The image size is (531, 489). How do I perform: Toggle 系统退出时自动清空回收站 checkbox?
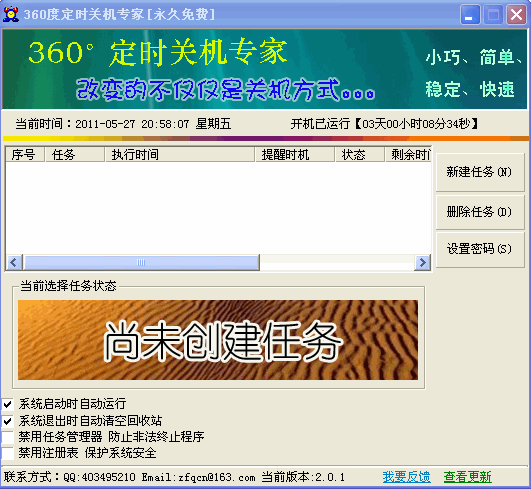(x=8, y=421)
